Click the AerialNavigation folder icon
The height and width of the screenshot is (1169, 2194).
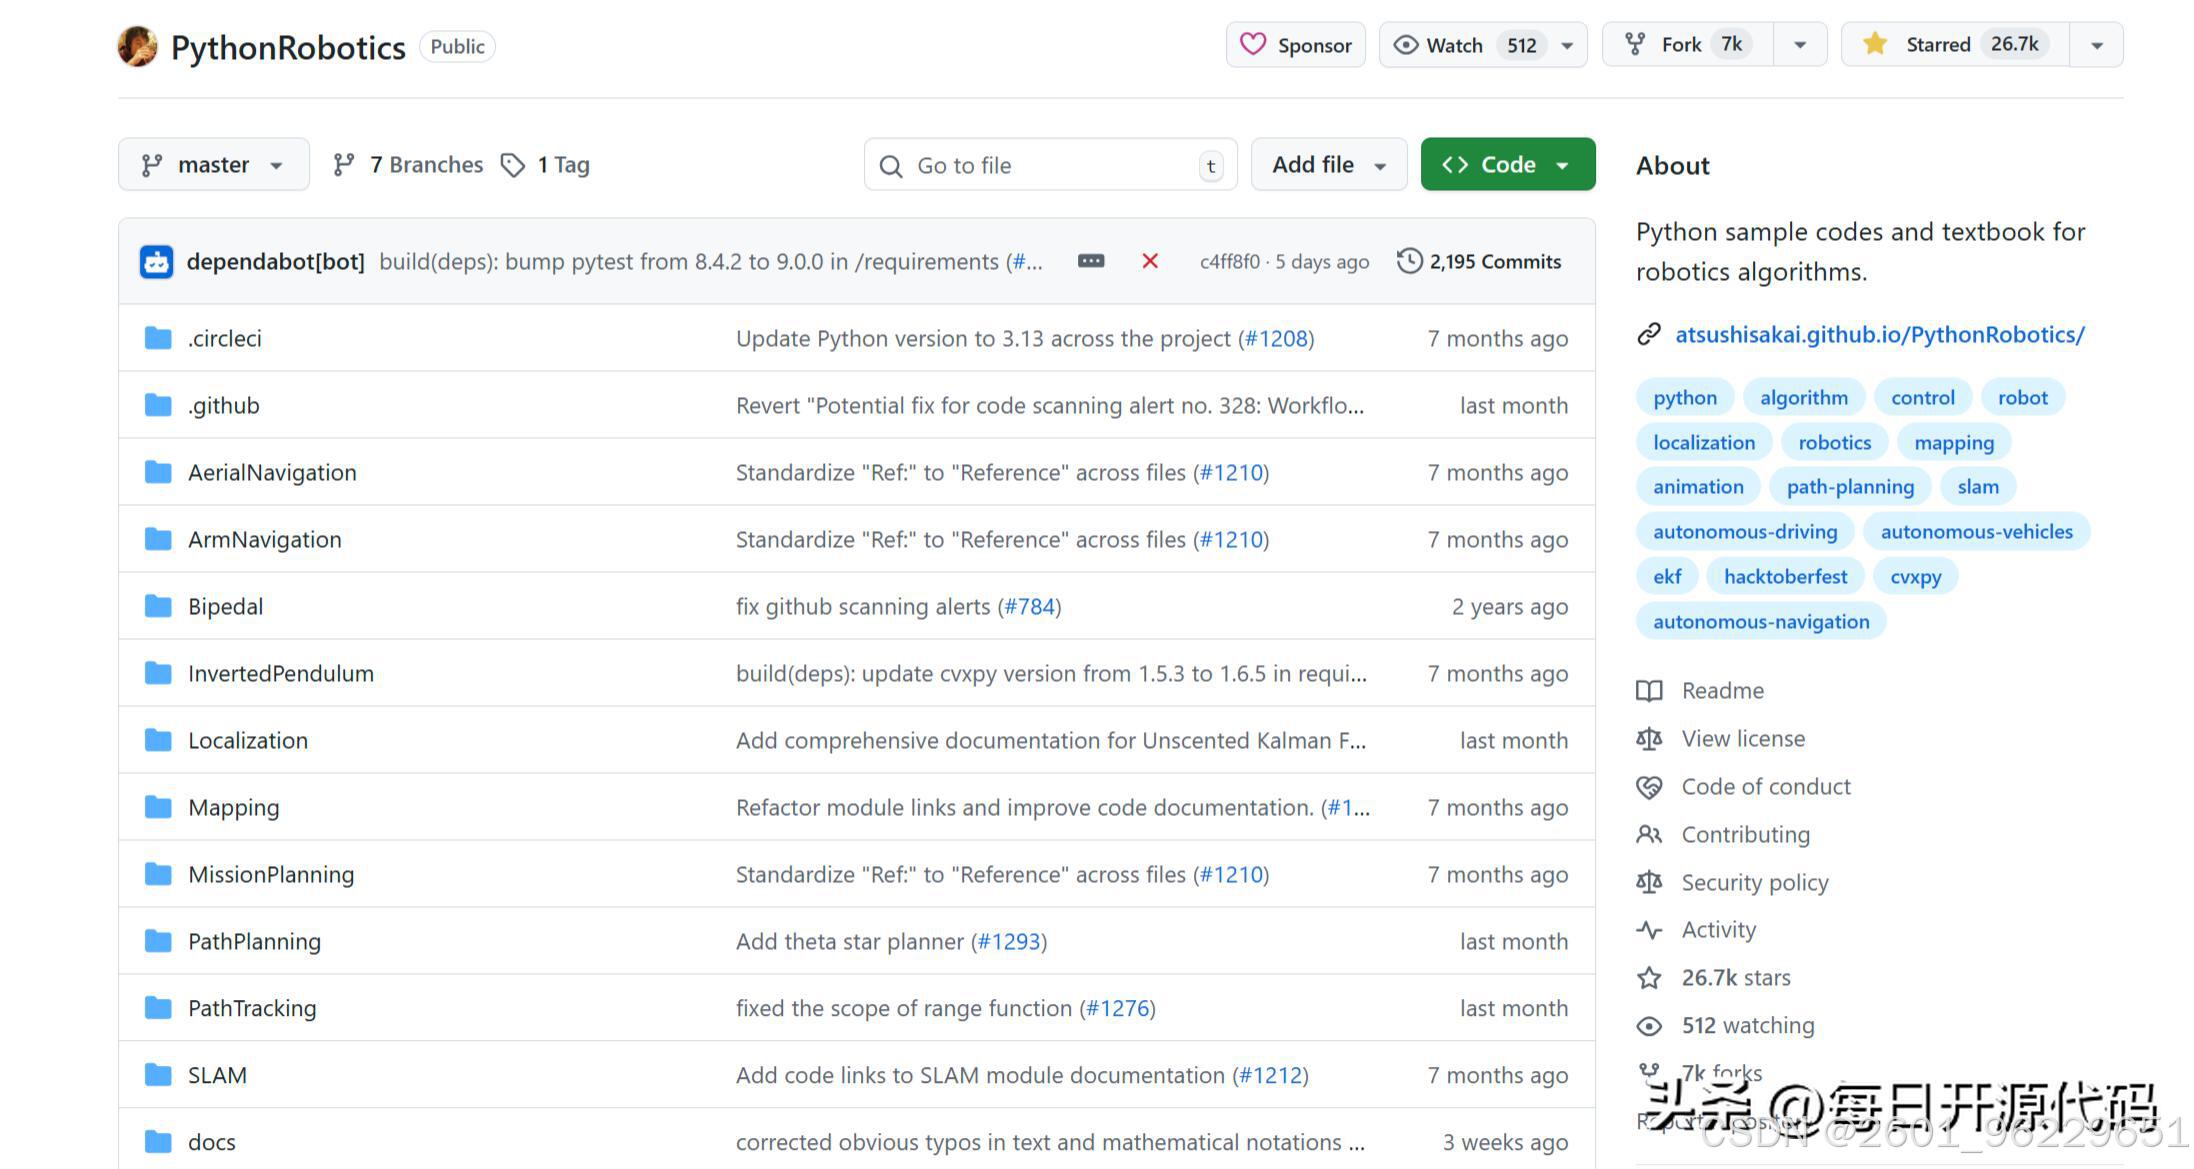coord(158,472)
